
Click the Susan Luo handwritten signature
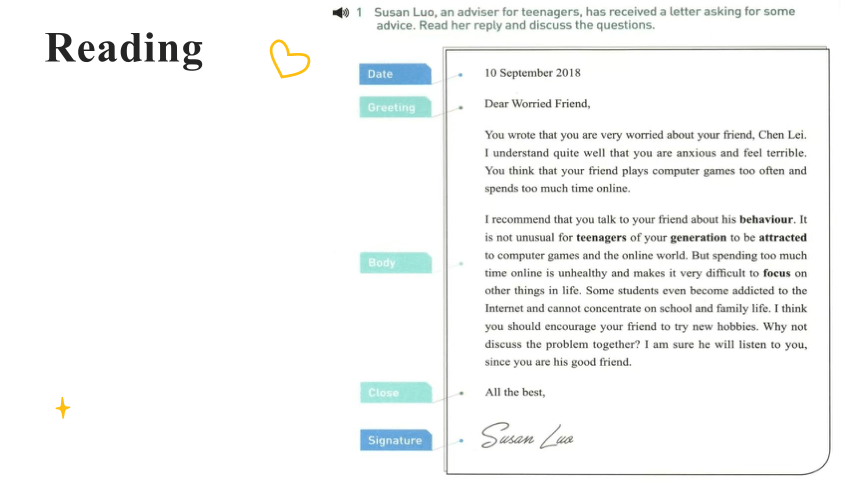tap(527, 436)
